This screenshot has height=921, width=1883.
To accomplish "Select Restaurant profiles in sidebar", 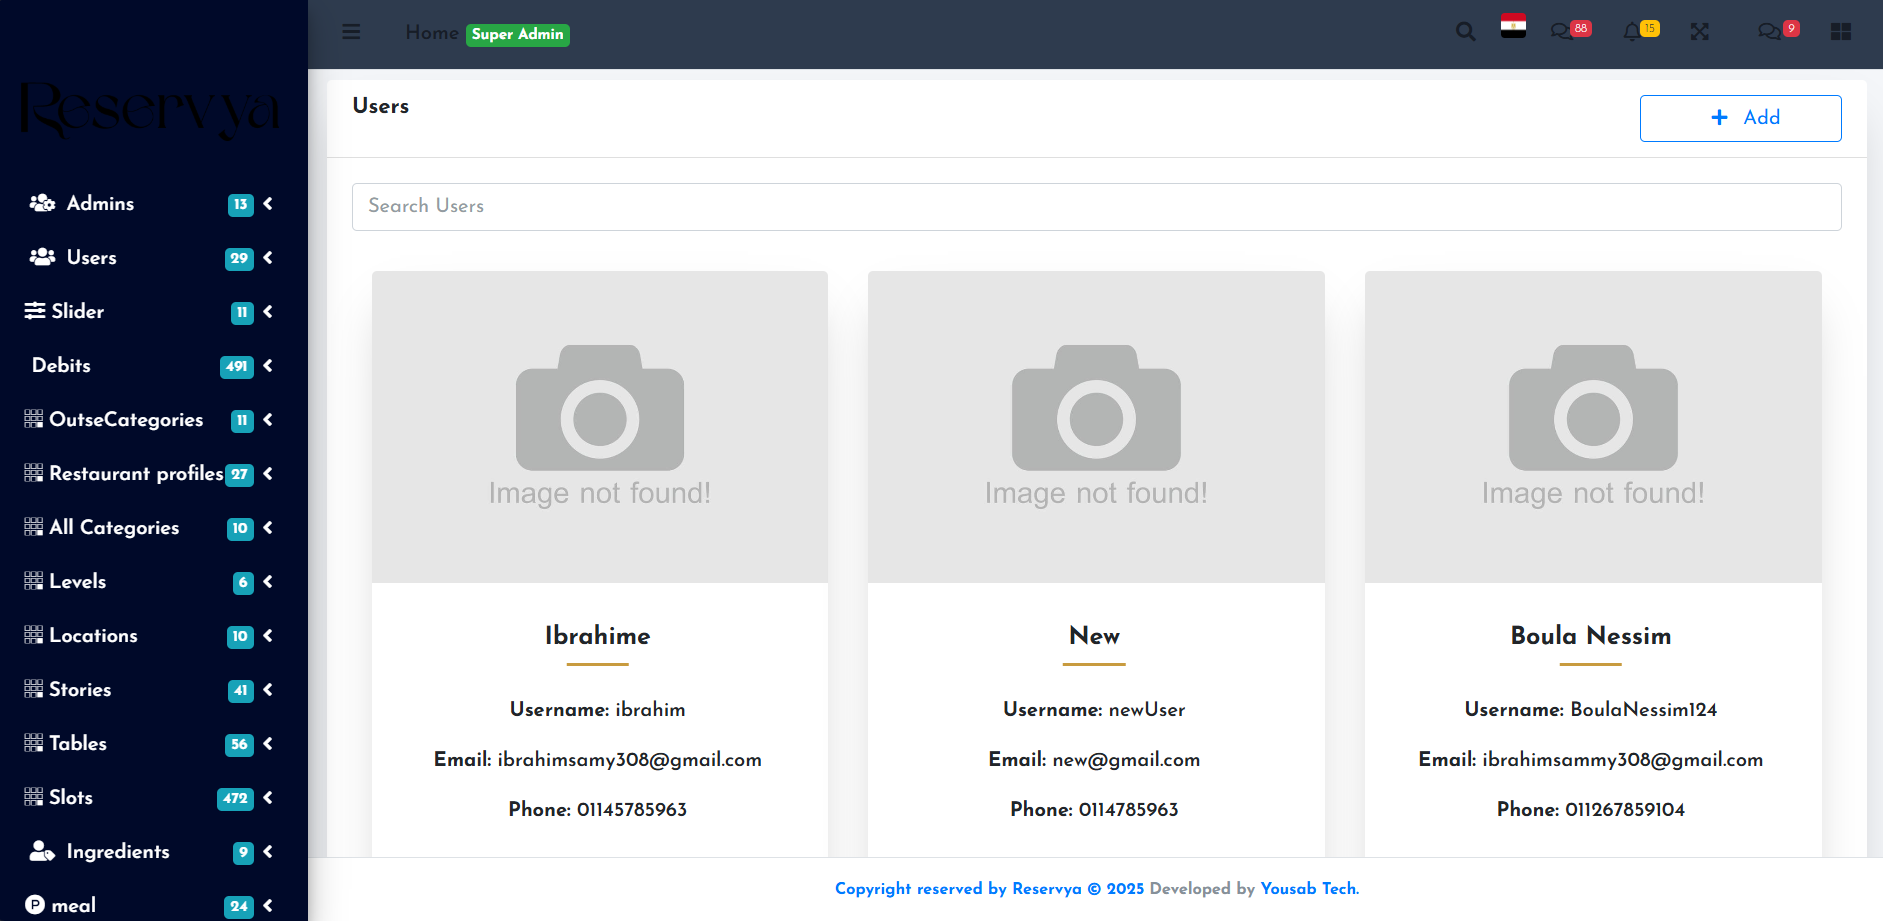I will [x=136, y=474].
